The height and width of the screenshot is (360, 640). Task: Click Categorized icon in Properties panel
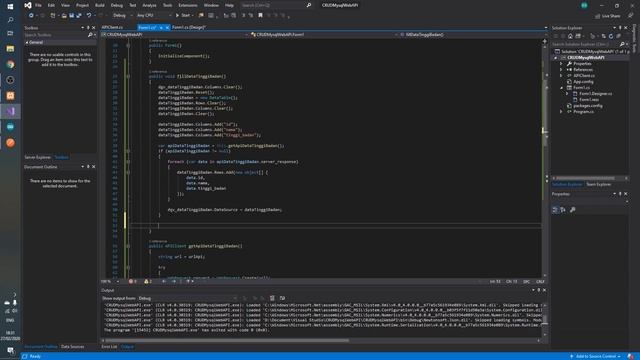[555, 210]
